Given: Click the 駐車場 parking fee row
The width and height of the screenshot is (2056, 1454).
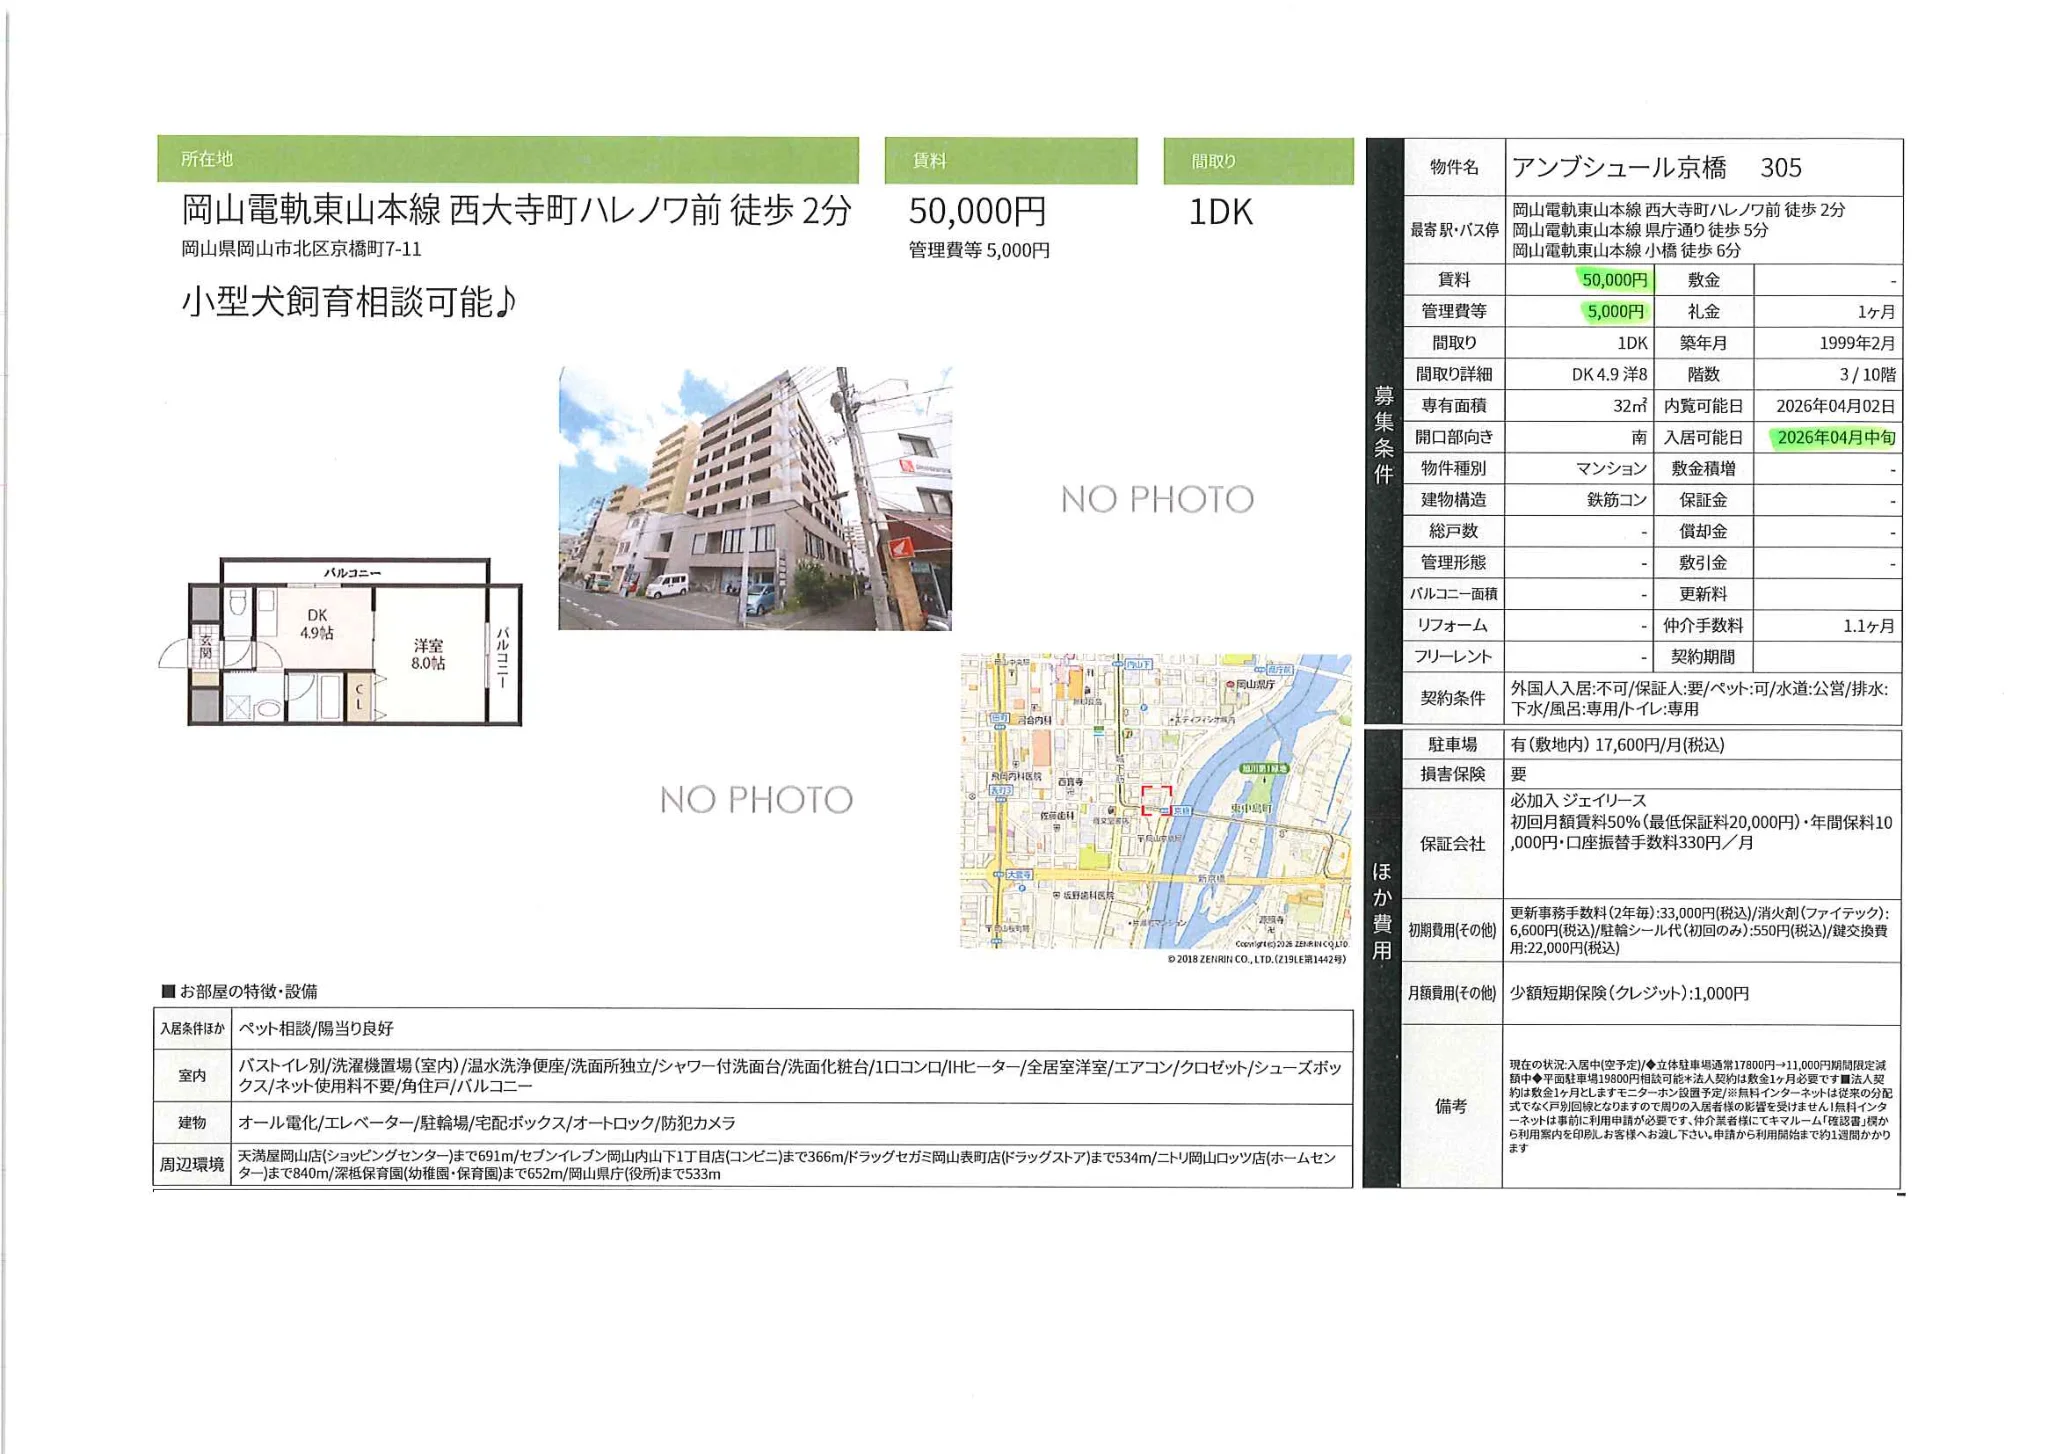Looking at the screenshot, I should [1617, 745].
